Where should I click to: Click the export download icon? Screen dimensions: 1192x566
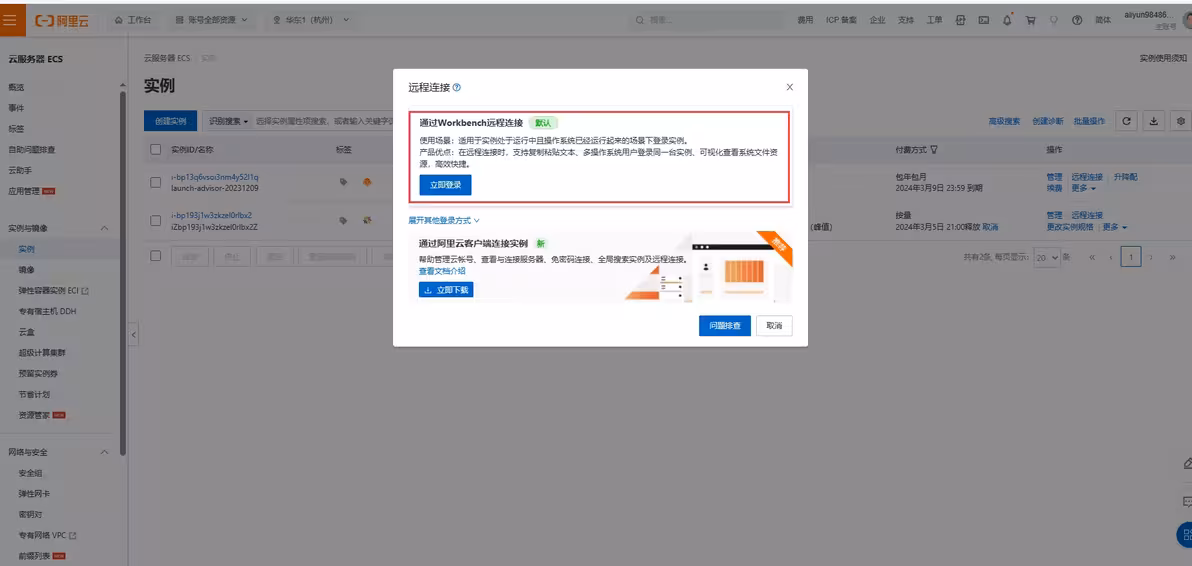pos(1153,121)
